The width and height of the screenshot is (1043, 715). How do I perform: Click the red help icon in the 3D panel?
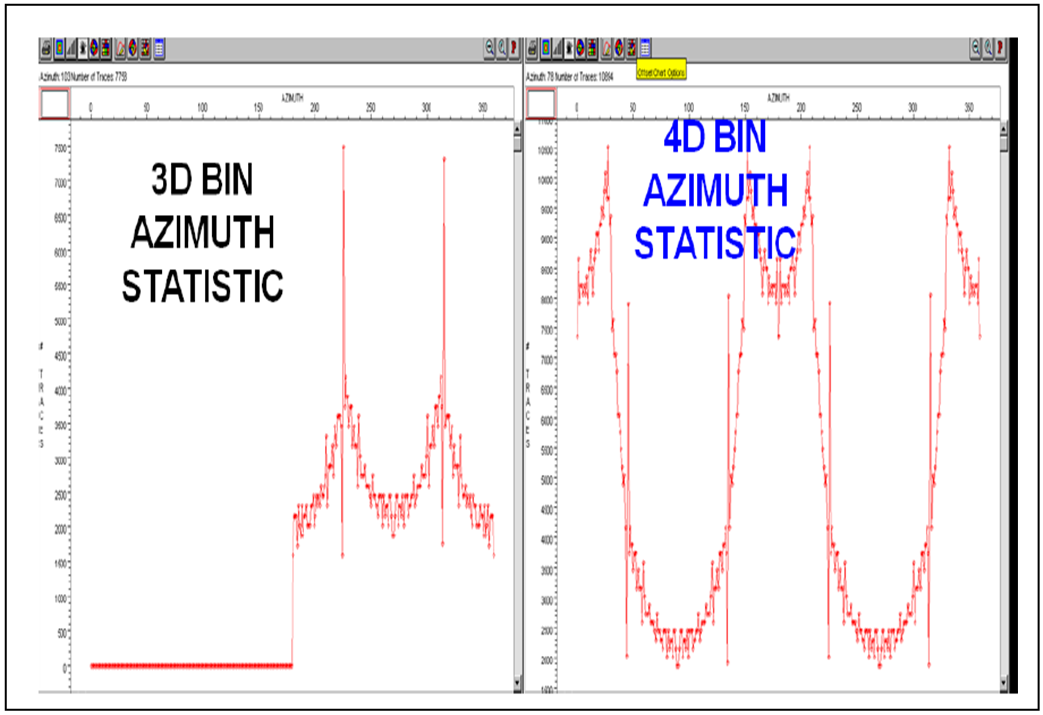pyautogui.click(x=514, y=47)
